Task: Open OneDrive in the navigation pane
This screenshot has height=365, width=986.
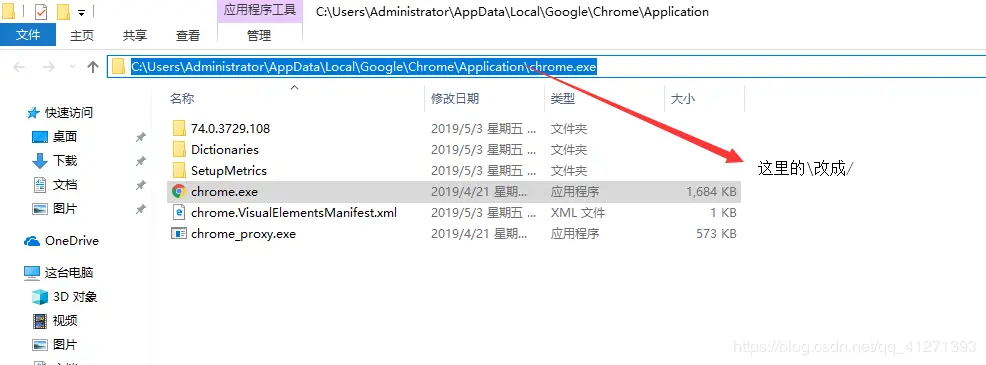Action: coord(72,241)
